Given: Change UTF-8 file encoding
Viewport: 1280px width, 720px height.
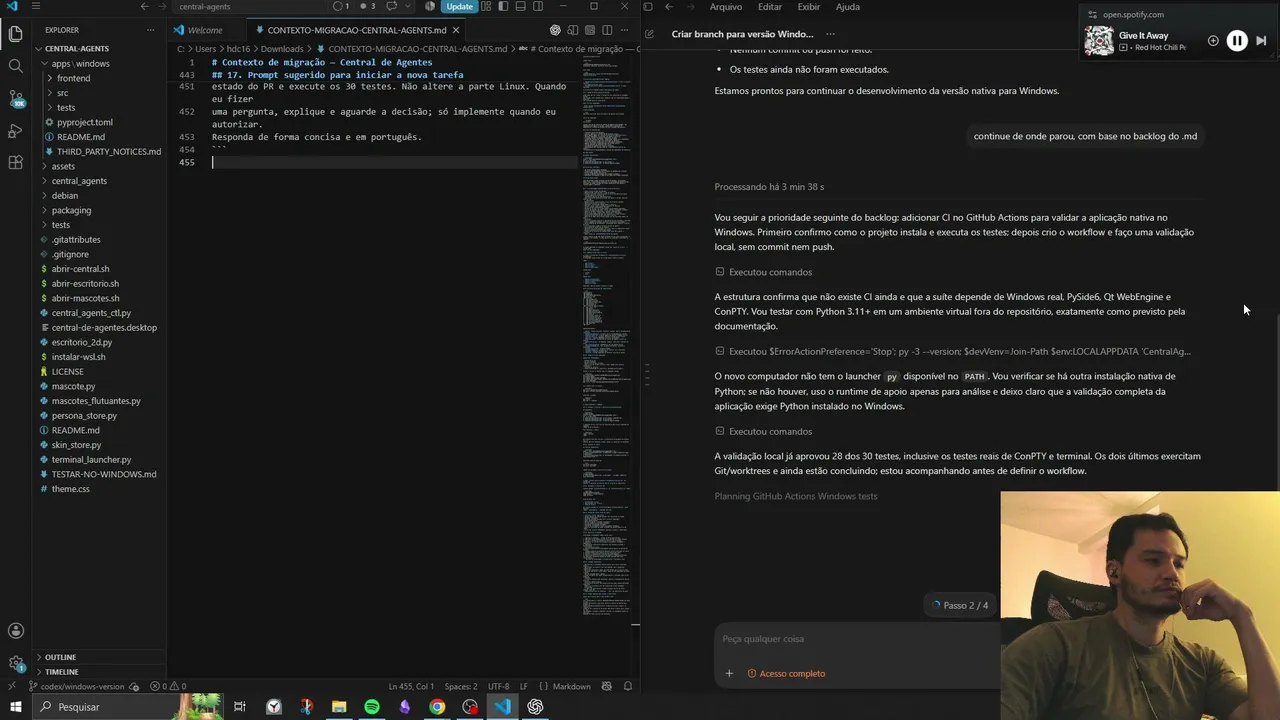Looking at the screenshot, I should tap(498, 687).
